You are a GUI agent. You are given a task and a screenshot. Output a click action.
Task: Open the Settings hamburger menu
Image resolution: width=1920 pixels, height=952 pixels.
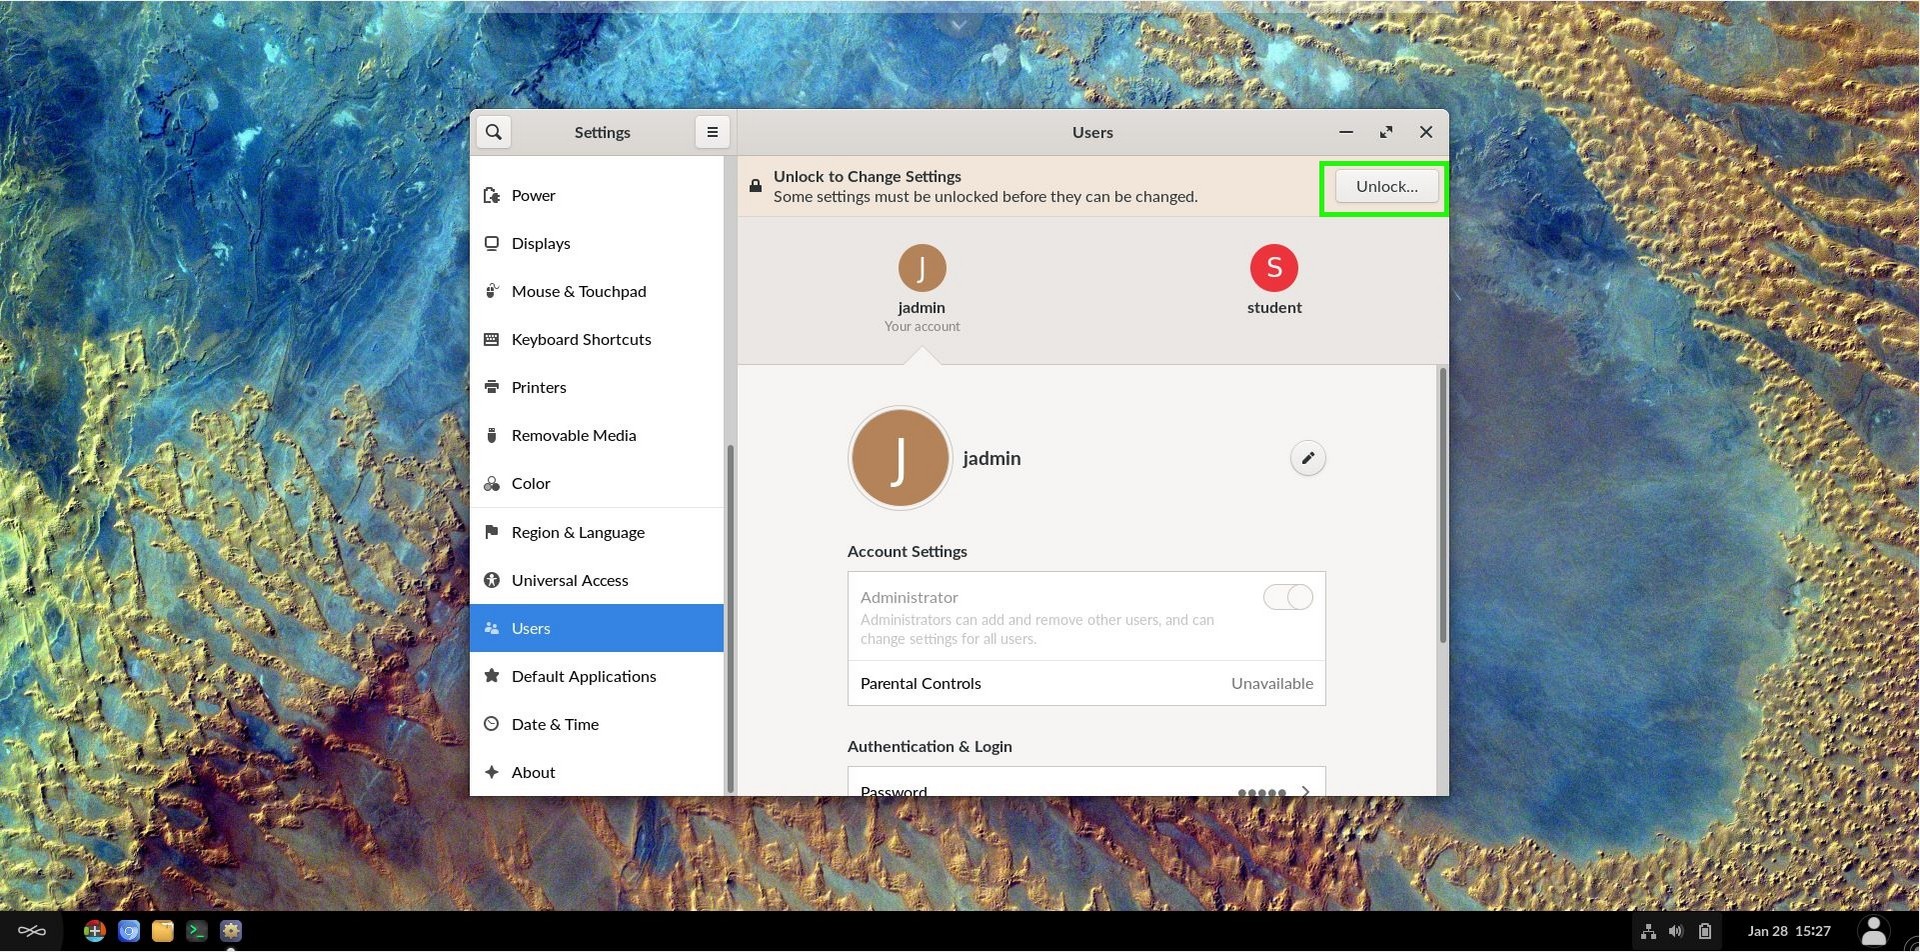click(x=712, y=132)
